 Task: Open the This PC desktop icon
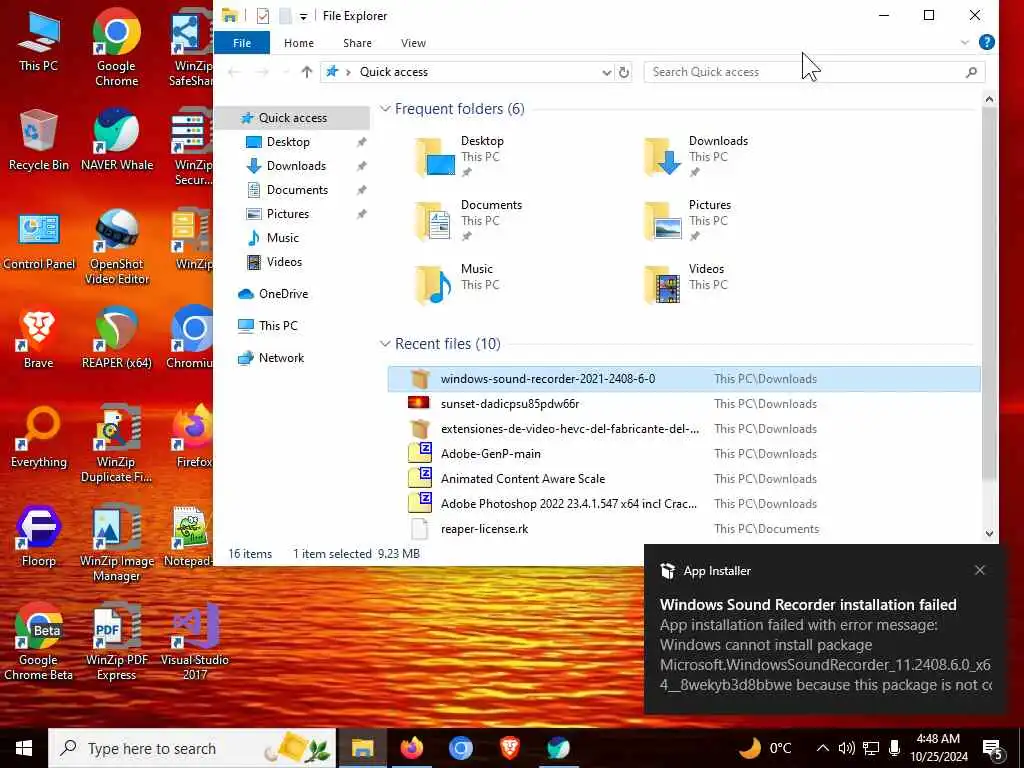point(39,41)
